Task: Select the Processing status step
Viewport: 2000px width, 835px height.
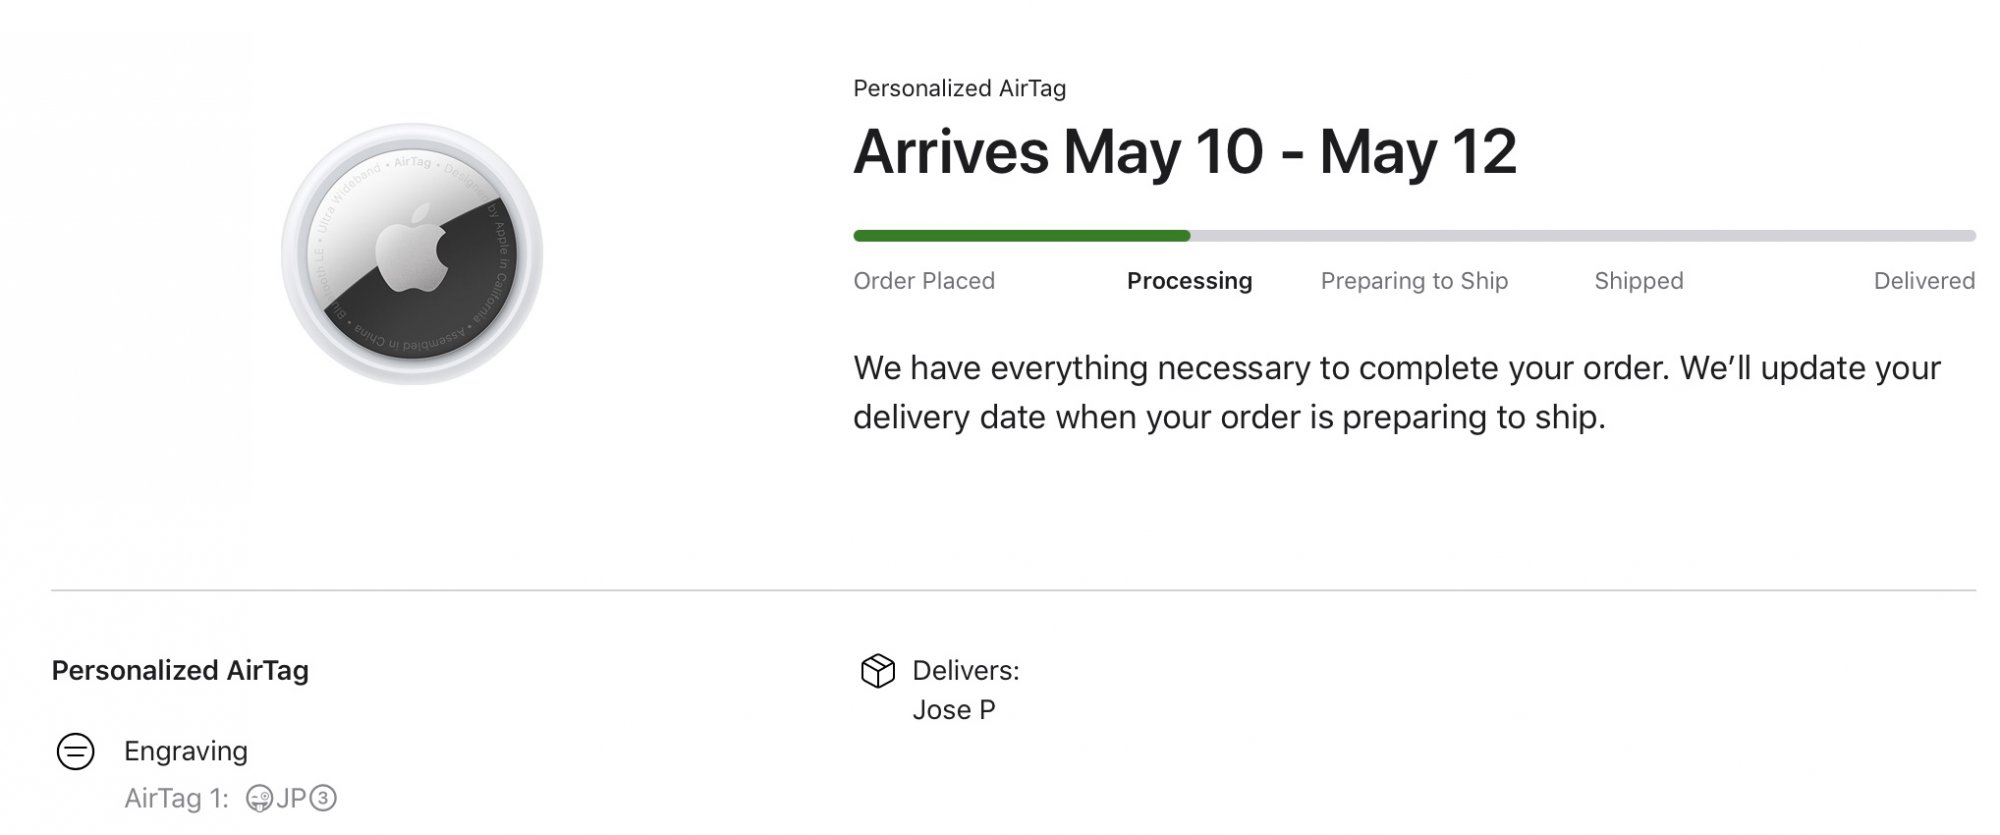Action: (x=1189, y=281)
